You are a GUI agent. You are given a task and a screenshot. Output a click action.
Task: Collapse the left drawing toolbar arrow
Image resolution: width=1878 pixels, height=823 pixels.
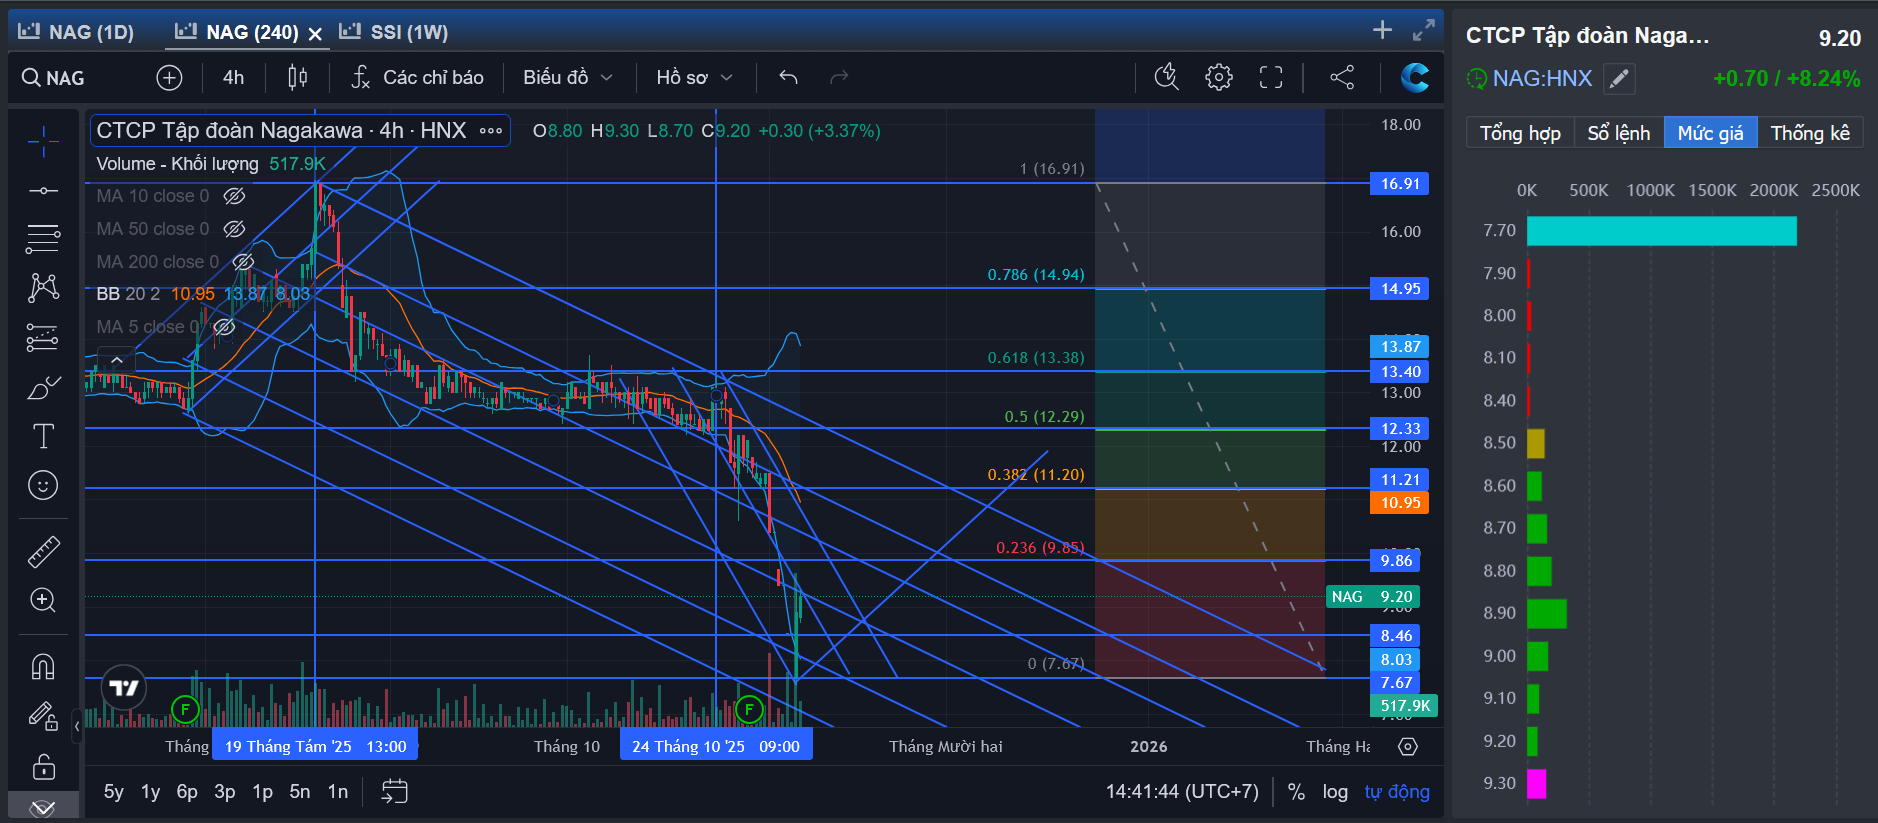point(77,726)
